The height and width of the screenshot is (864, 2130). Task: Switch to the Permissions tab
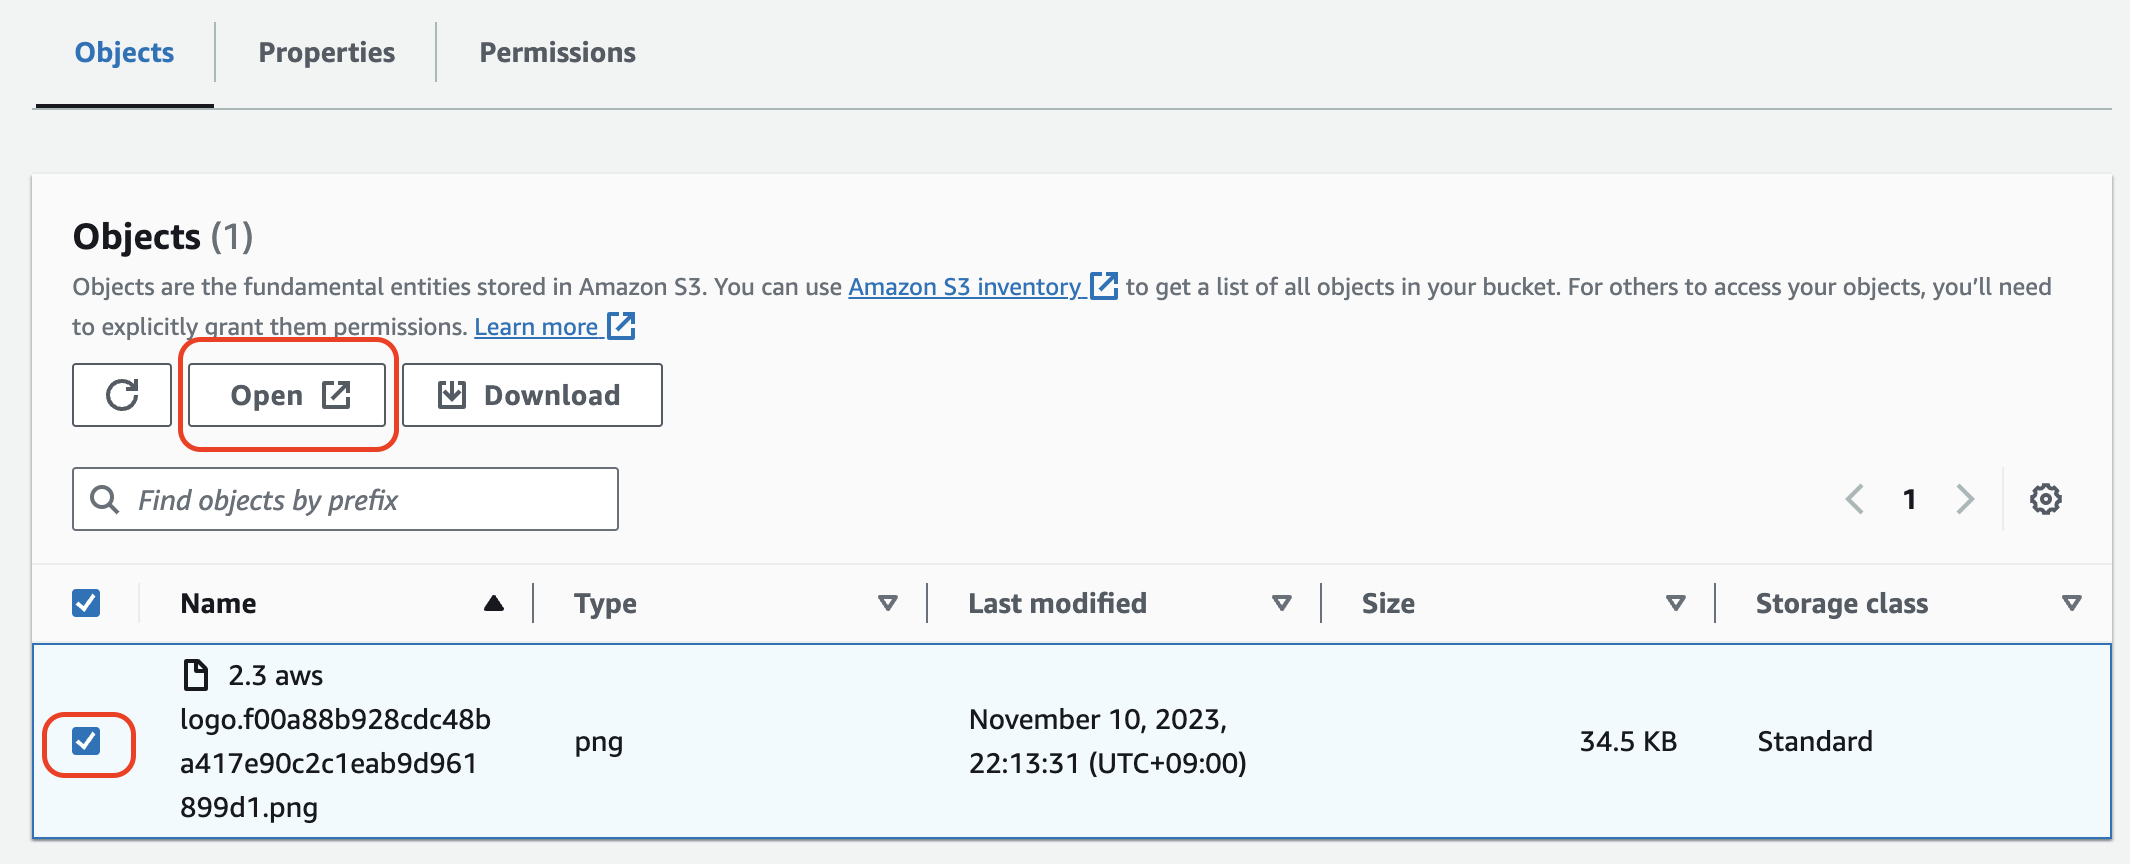557,52
